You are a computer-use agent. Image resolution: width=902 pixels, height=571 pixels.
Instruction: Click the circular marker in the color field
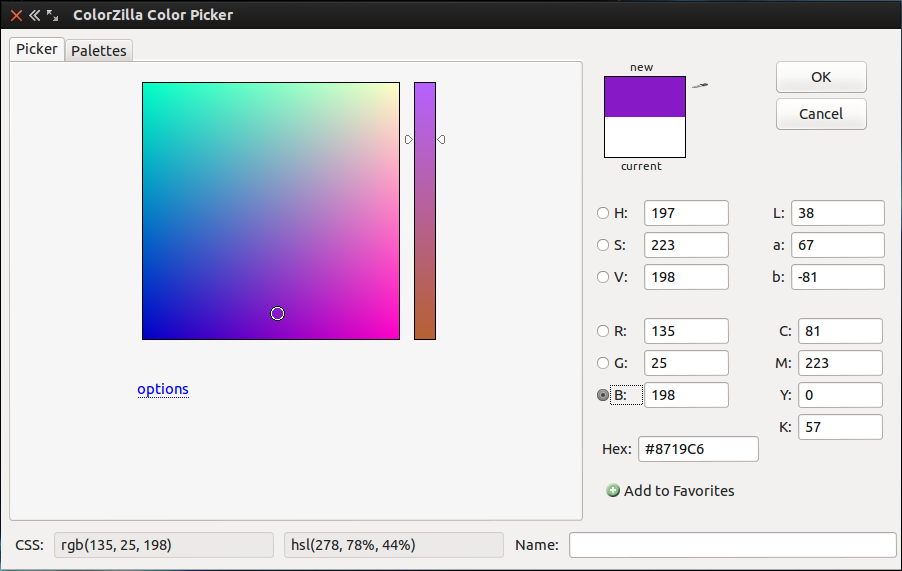coord(277,313)
